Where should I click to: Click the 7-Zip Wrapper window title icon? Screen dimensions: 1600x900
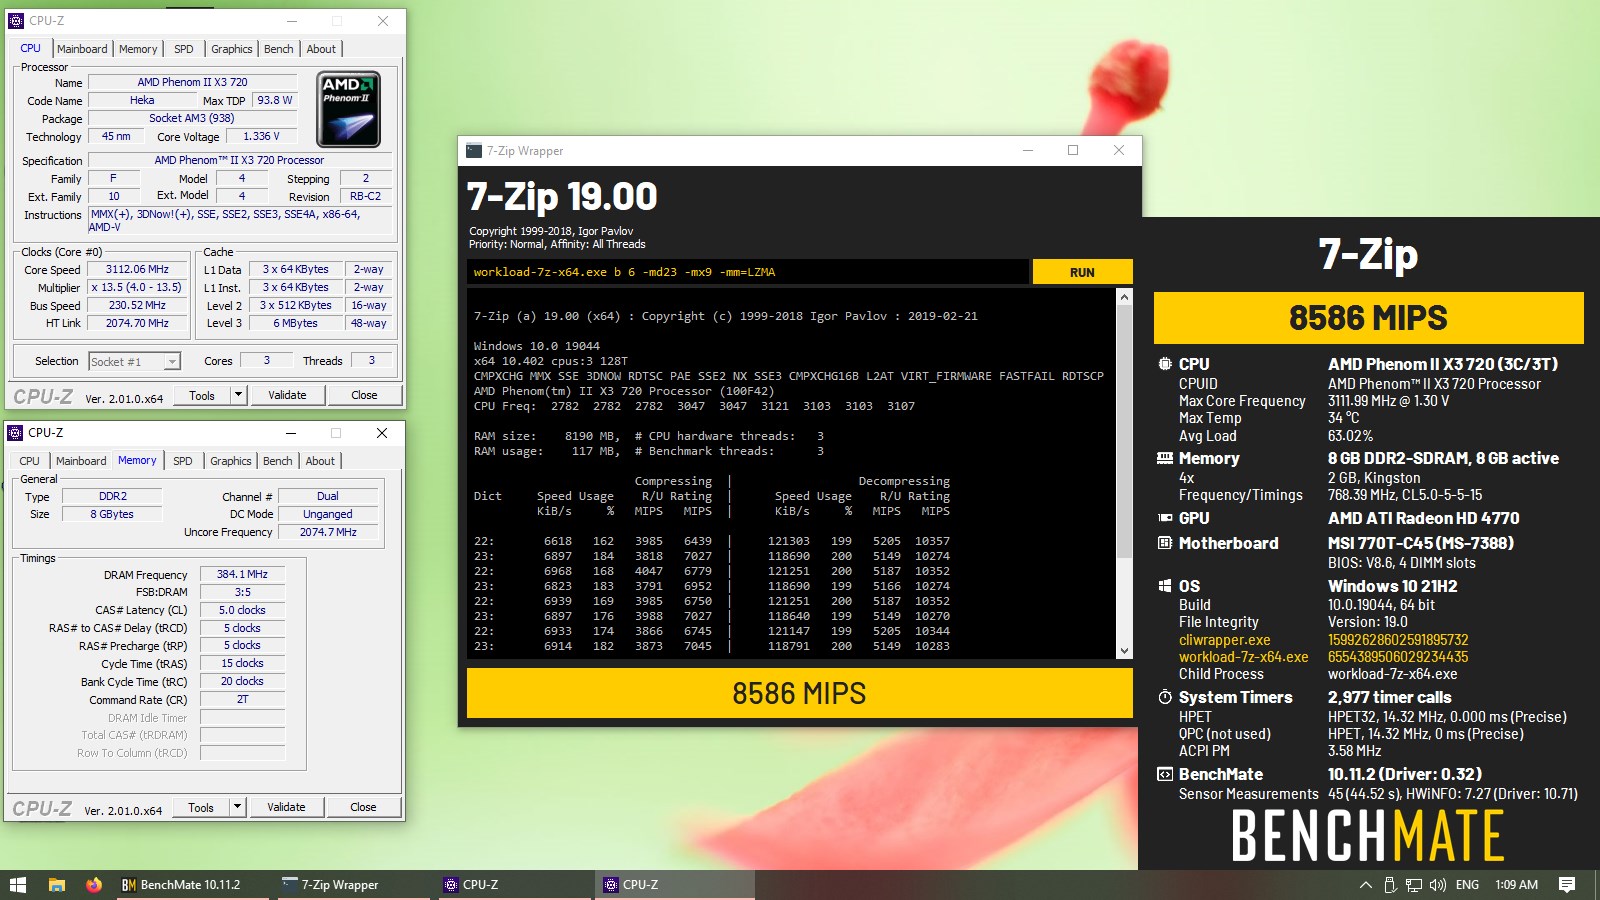[474, 151]
